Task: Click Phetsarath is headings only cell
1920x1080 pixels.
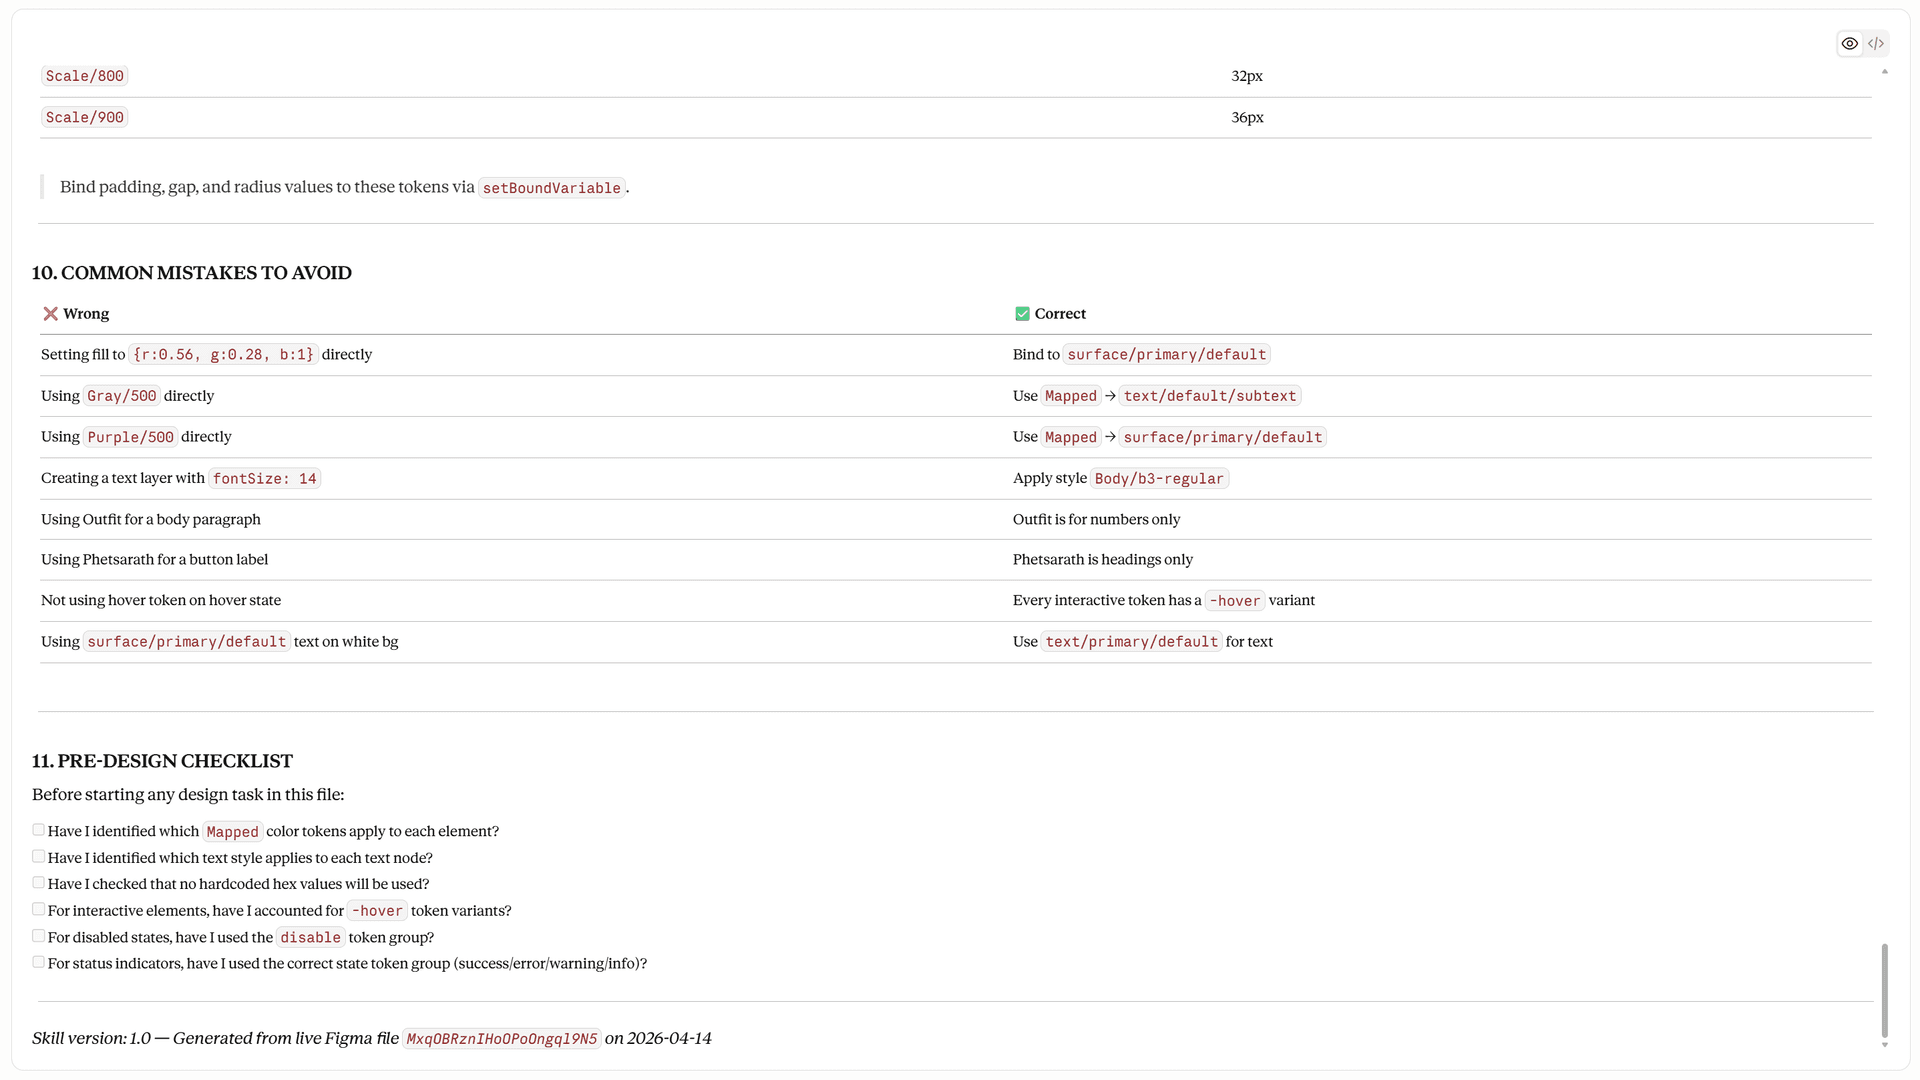Action: pyautogui.click(x=1103, y=560)
